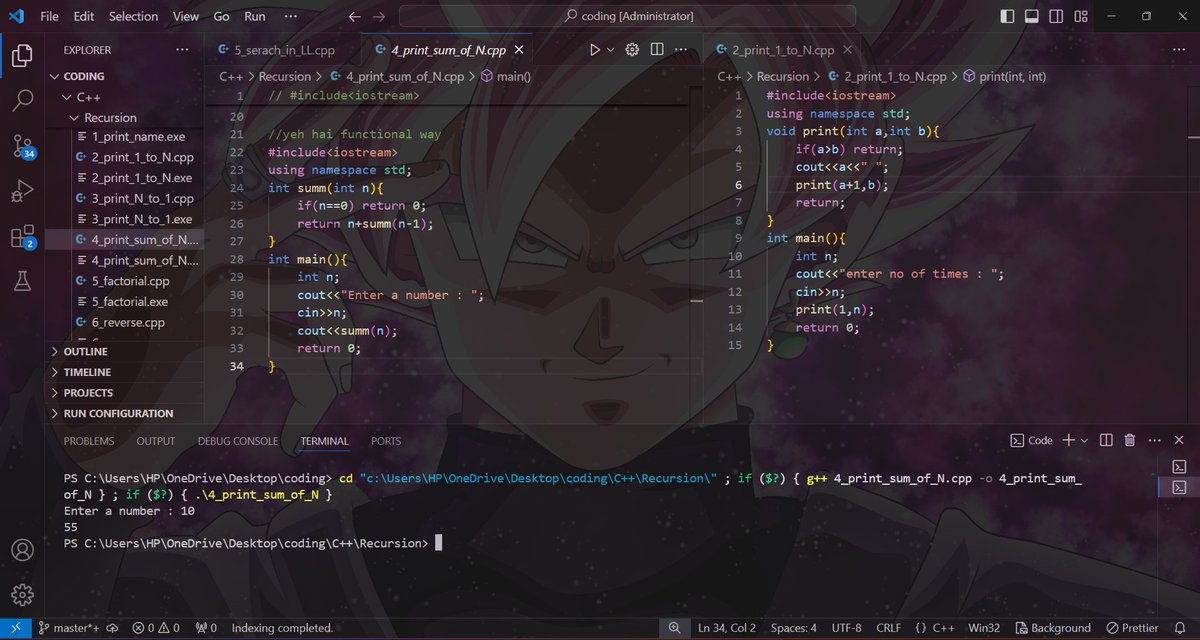Collapse the Recursion folder in explorer
Image resolution: width=1200 pixels, height=640 pixels.
click(125, 118)
